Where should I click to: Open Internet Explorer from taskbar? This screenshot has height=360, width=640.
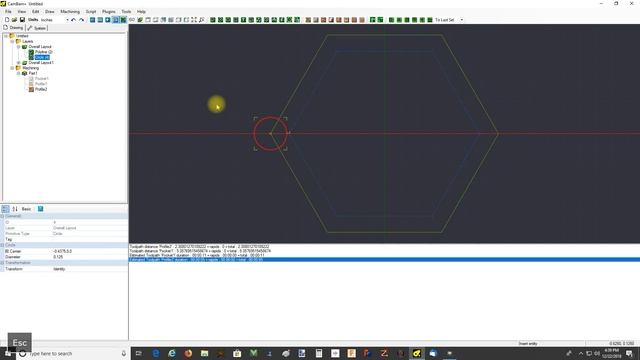172,353
